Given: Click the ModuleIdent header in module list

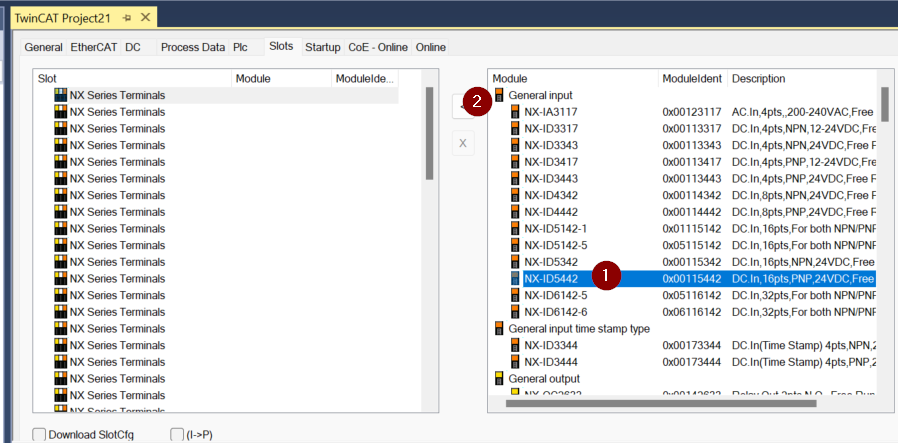Looking at the screenshot, I should tap(693, 78).
